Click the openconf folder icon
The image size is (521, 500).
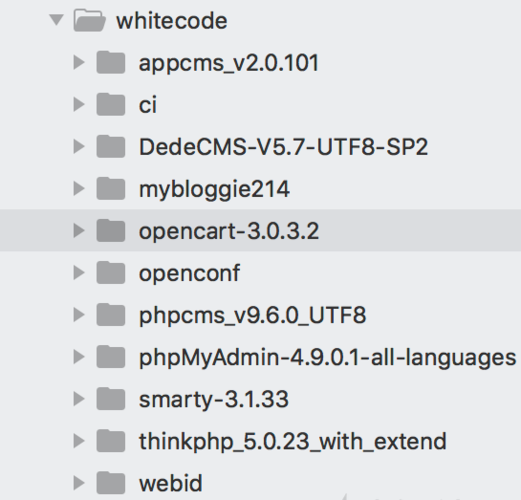coord(111,272)
